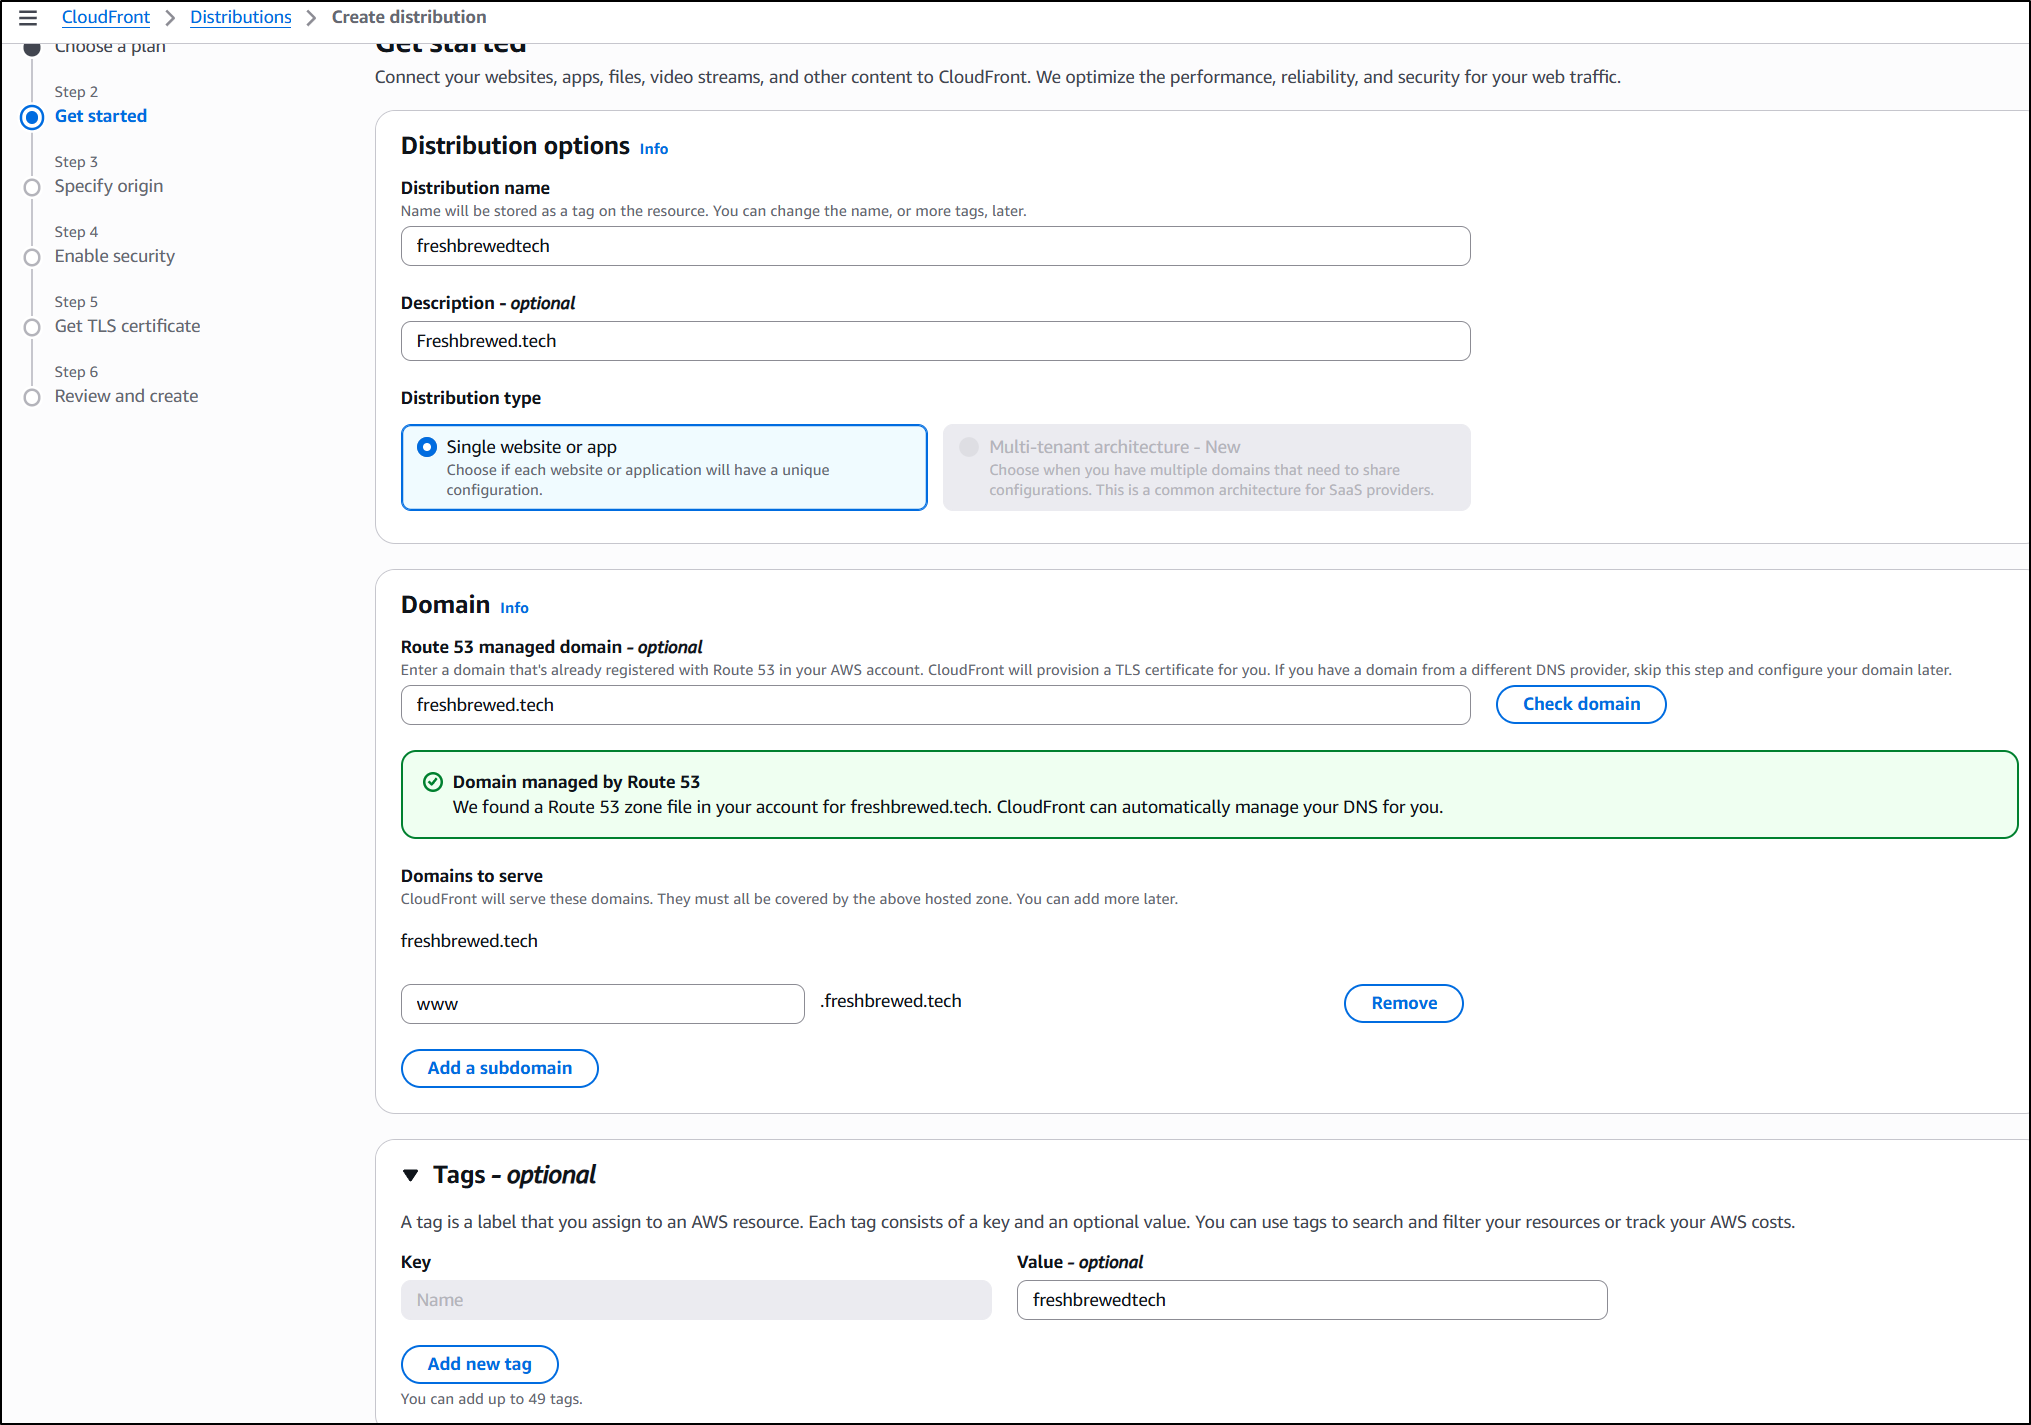Remove the www subdomain

click(1404, 1003)
